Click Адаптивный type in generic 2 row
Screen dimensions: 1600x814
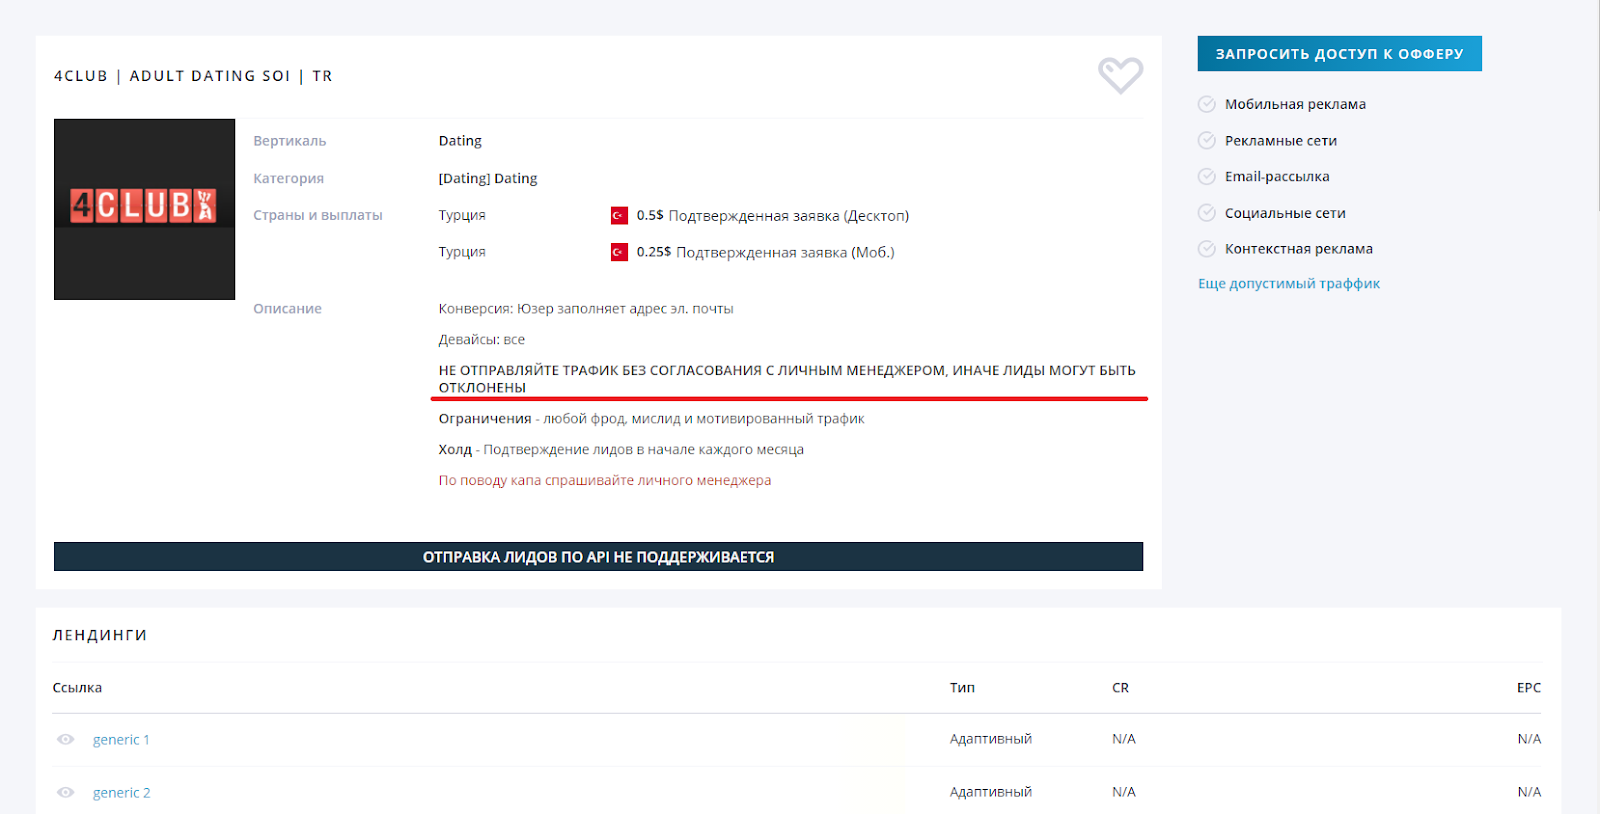click(991, 792)
